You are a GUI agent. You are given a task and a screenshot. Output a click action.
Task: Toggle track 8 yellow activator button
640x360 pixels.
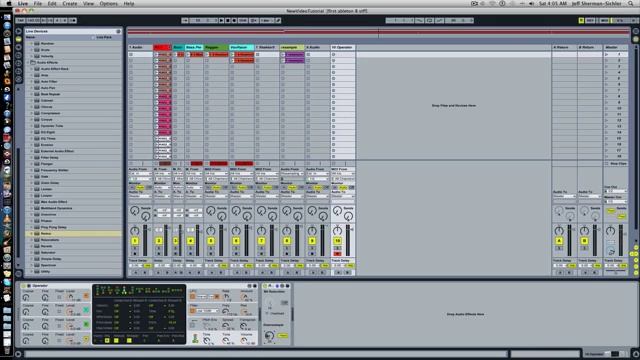(287, 241)
